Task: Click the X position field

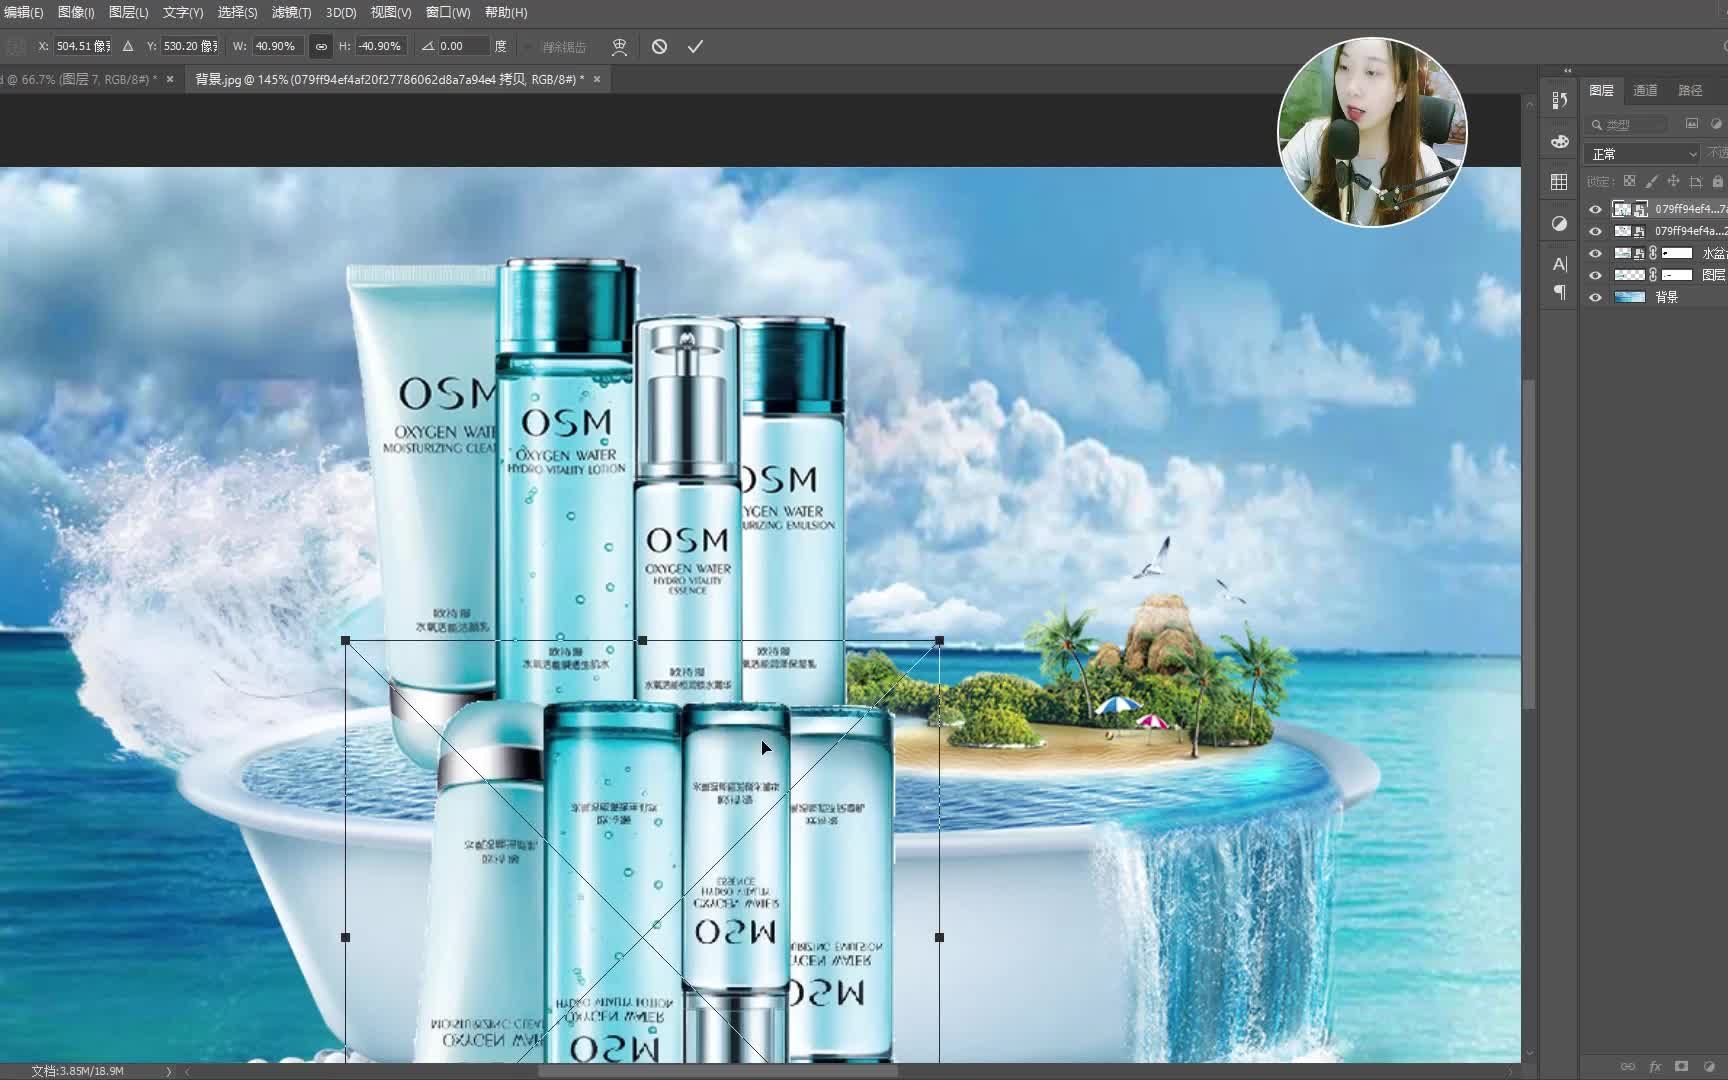Action: coord(83,46)
